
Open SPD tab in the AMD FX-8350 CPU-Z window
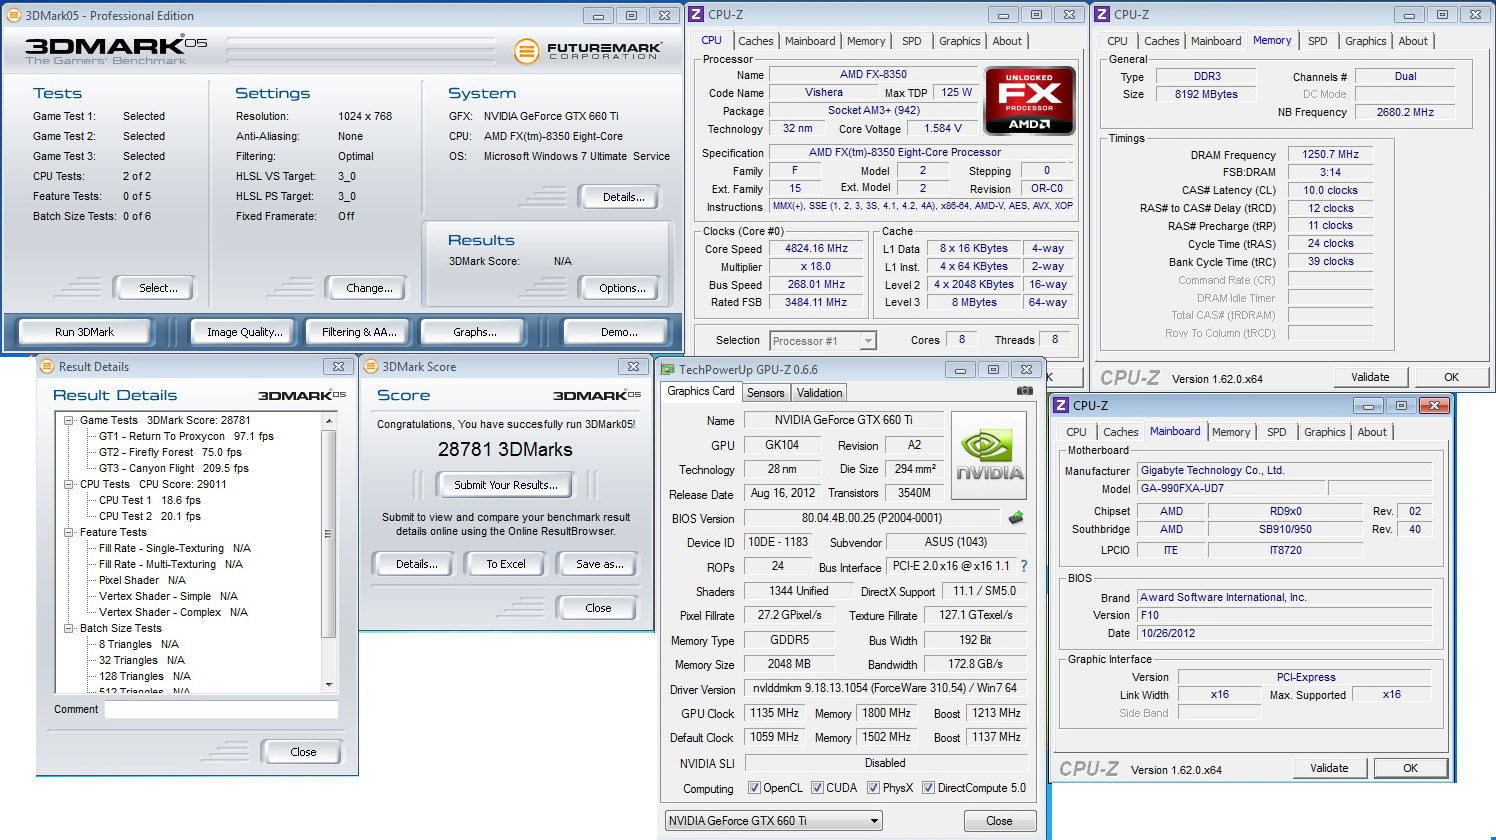tap(911, 41)
